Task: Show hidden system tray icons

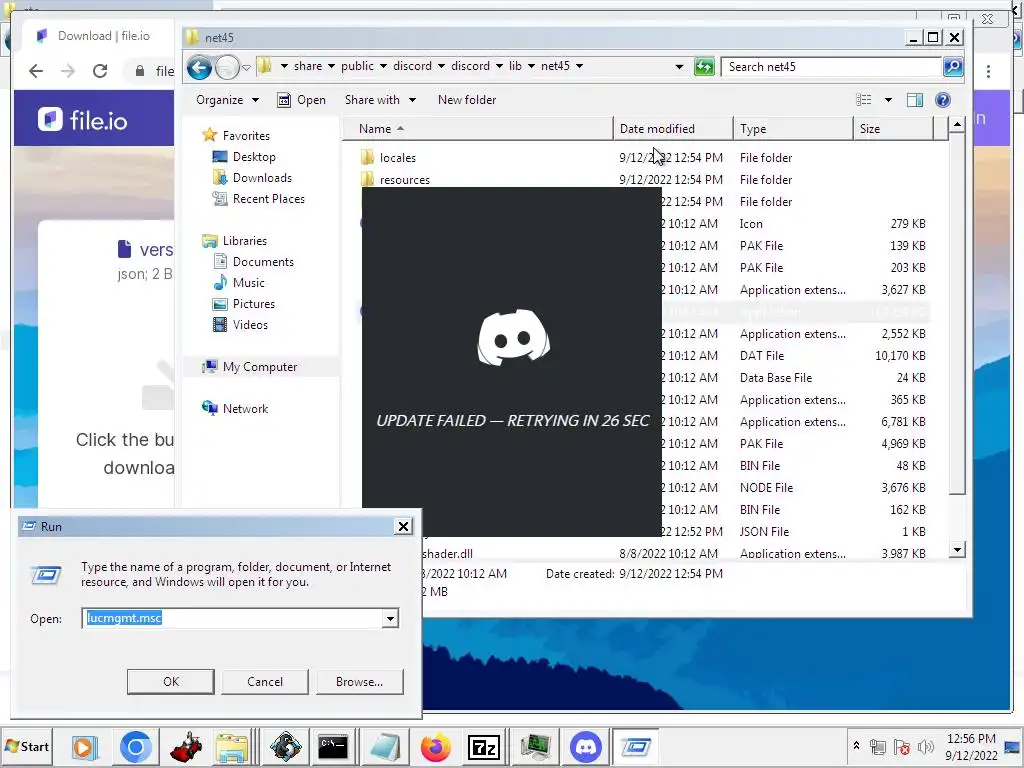Action: click(856, 746)
